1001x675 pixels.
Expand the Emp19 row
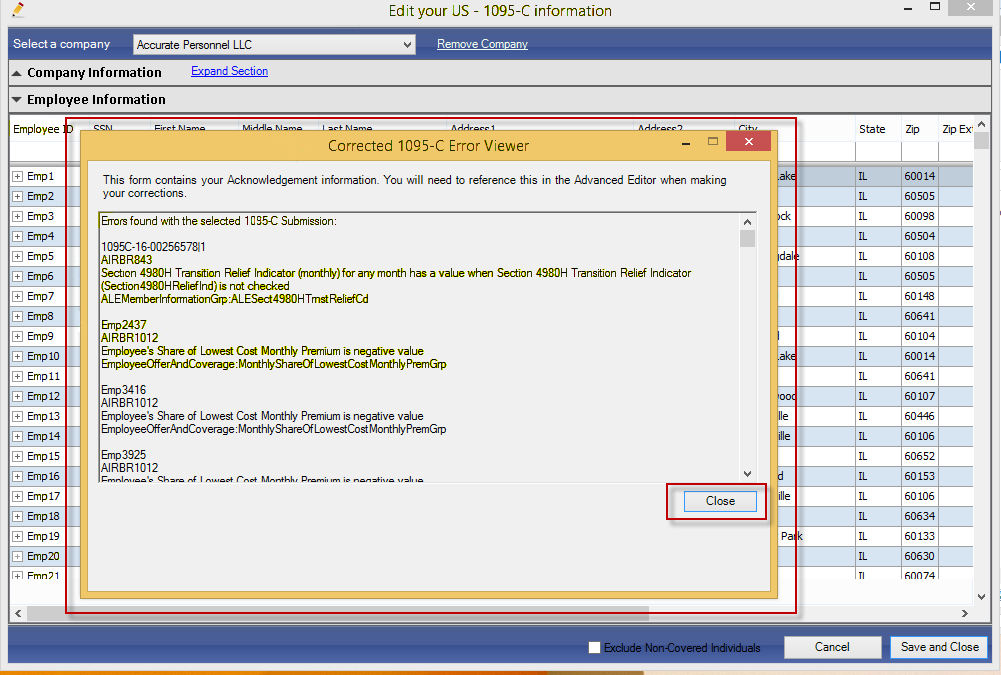click(18, 536)
